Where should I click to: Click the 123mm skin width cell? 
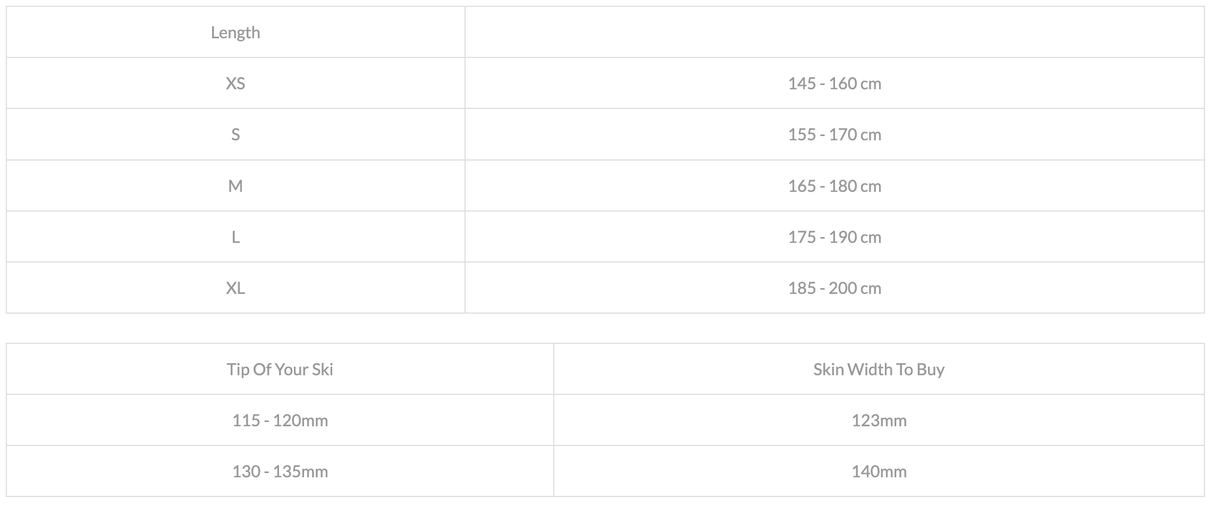878,420
